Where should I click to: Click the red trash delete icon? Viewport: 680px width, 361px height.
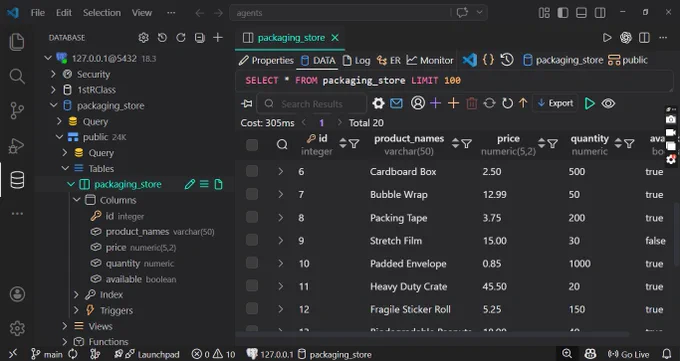click(471, 103)
